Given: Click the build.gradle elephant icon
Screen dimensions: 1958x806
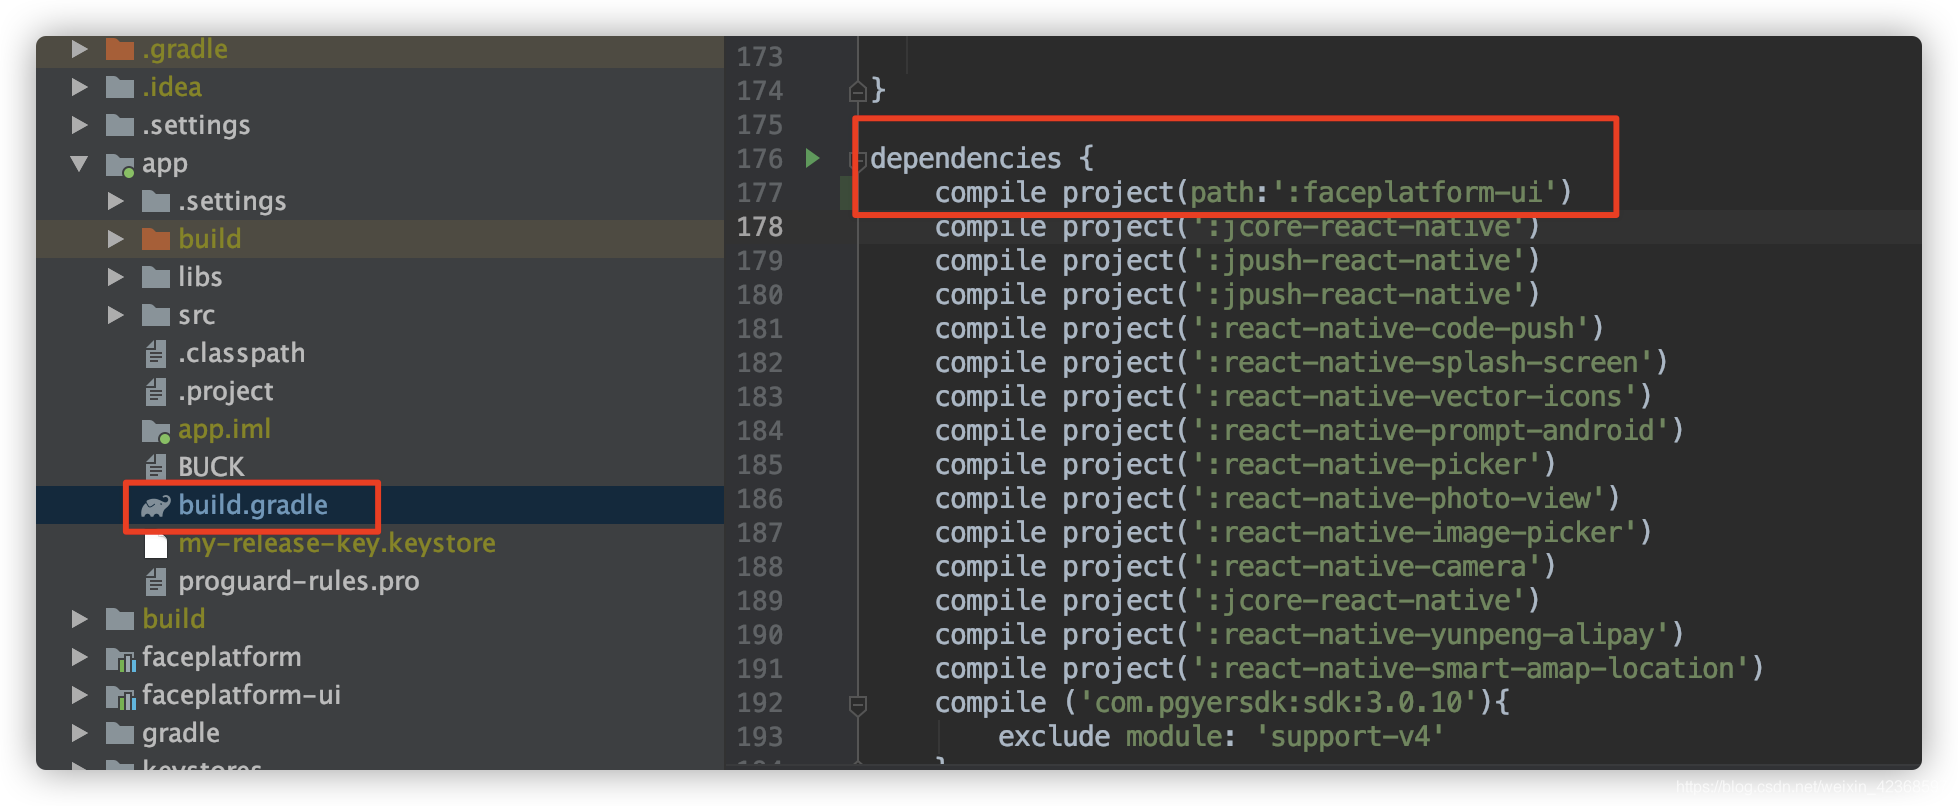Looking at the screenshot, I should tap(156, 506).
